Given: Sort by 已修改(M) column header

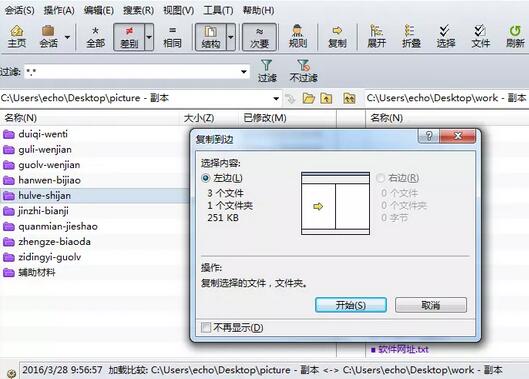Looking at the screenshot, I should (286, 118).
